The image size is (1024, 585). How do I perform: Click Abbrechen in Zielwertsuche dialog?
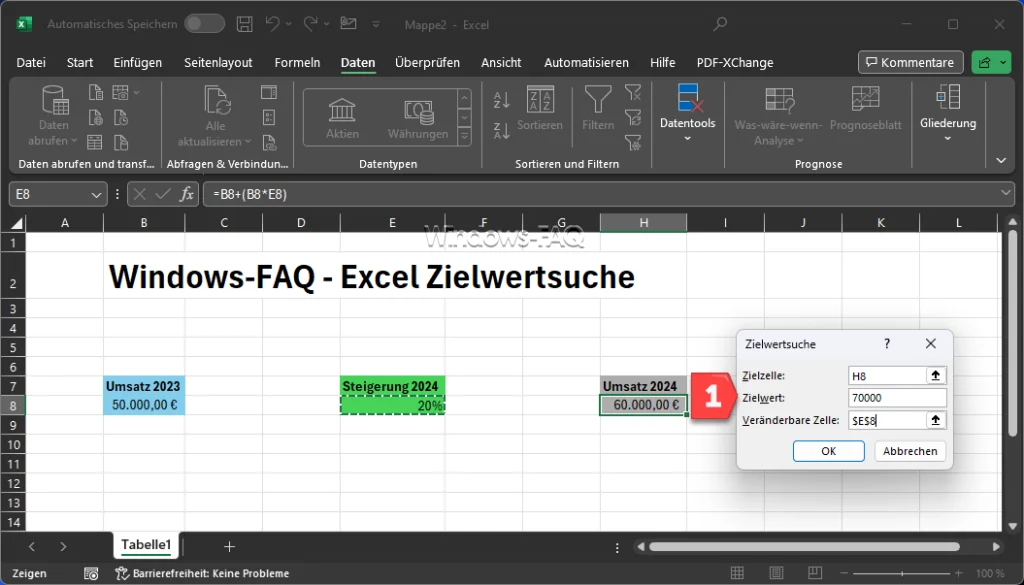pos(910,451)
